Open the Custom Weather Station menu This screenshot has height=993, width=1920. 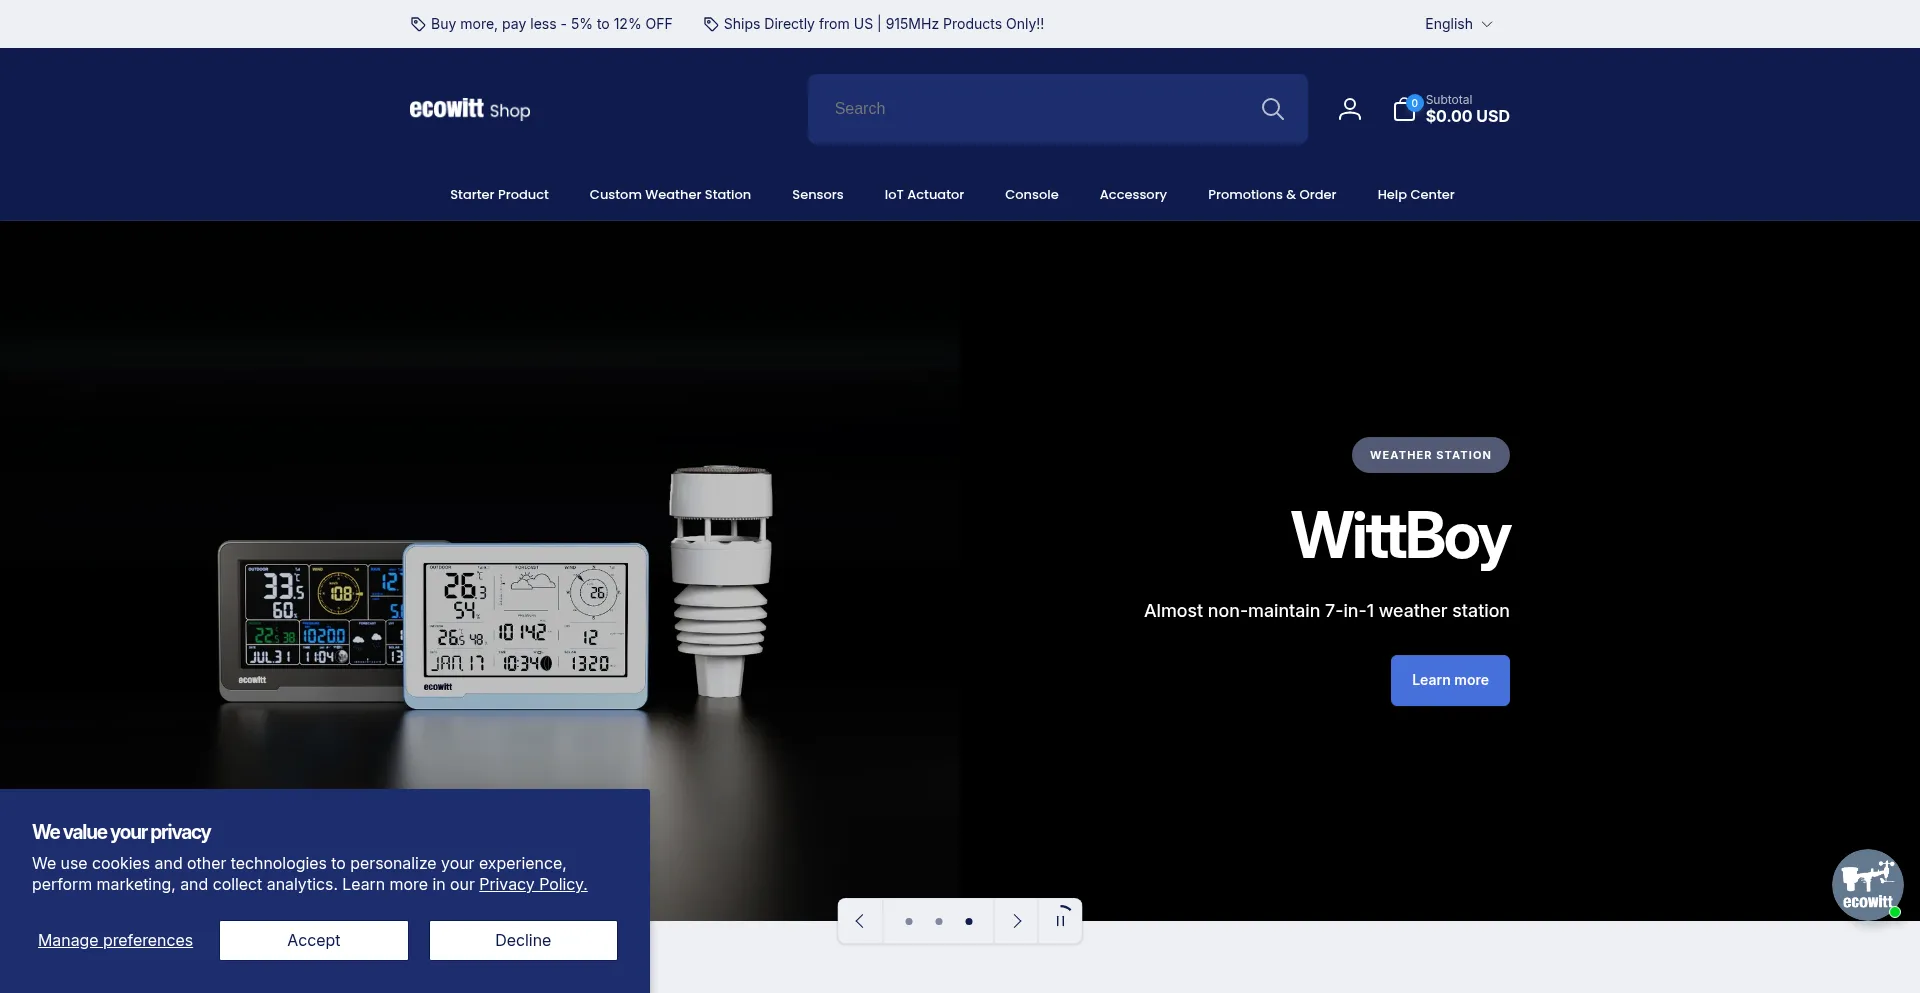tap(670, 195)
